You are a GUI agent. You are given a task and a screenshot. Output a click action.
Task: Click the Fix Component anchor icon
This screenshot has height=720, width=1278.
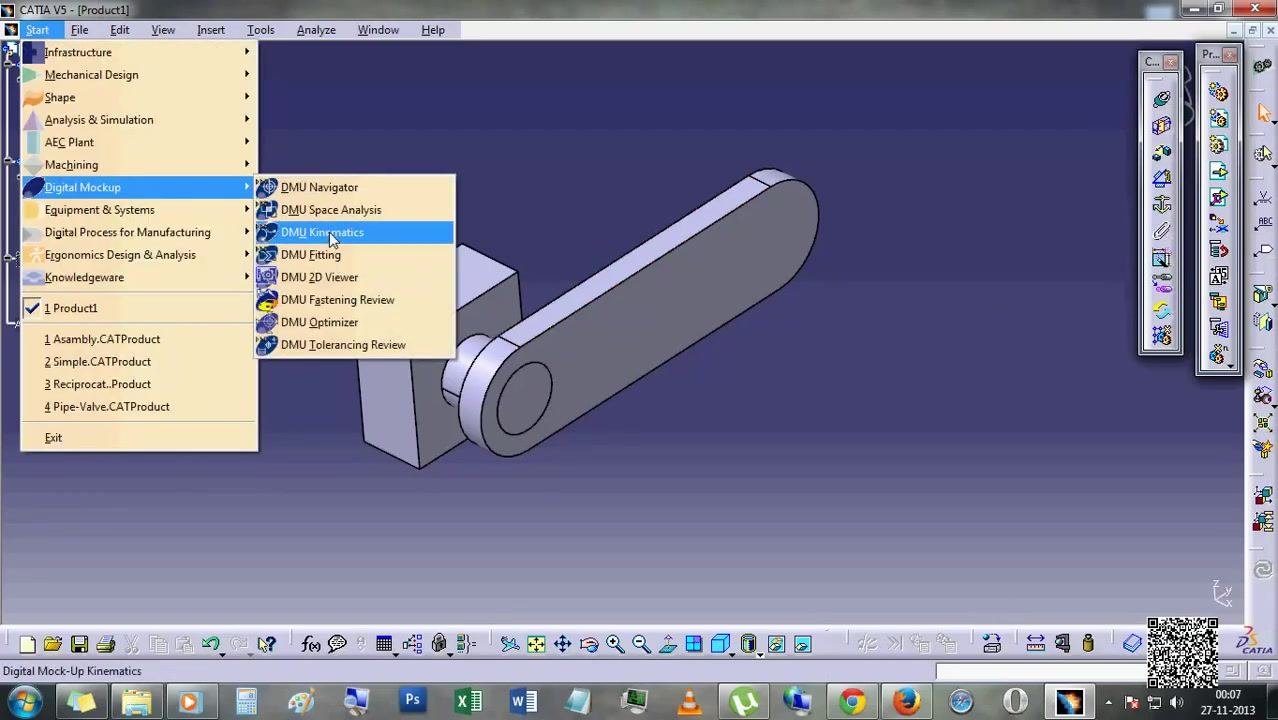[x=1161, y=205]
